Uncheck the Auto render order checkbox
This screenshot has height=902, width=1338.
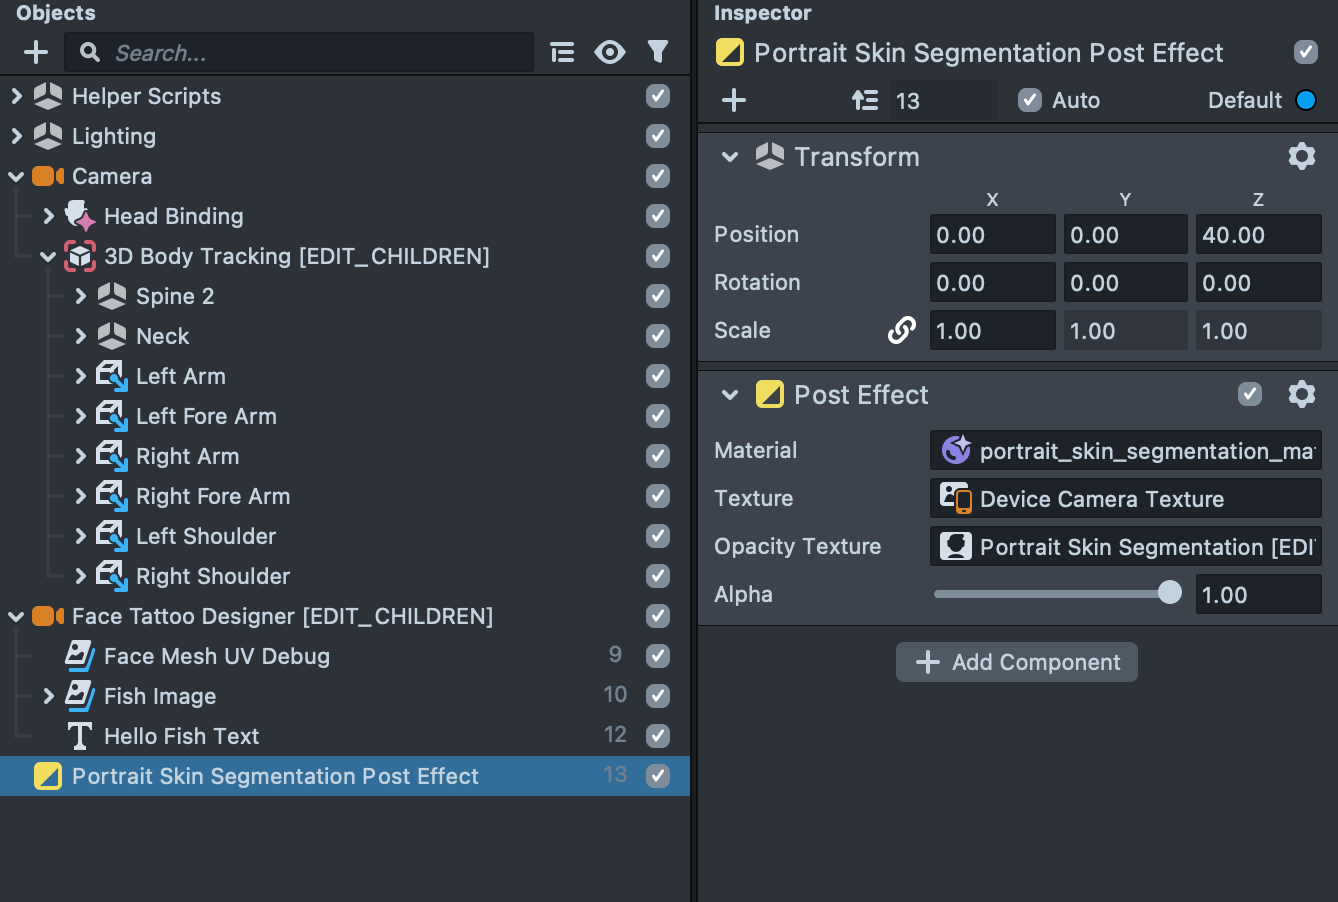1029,100
